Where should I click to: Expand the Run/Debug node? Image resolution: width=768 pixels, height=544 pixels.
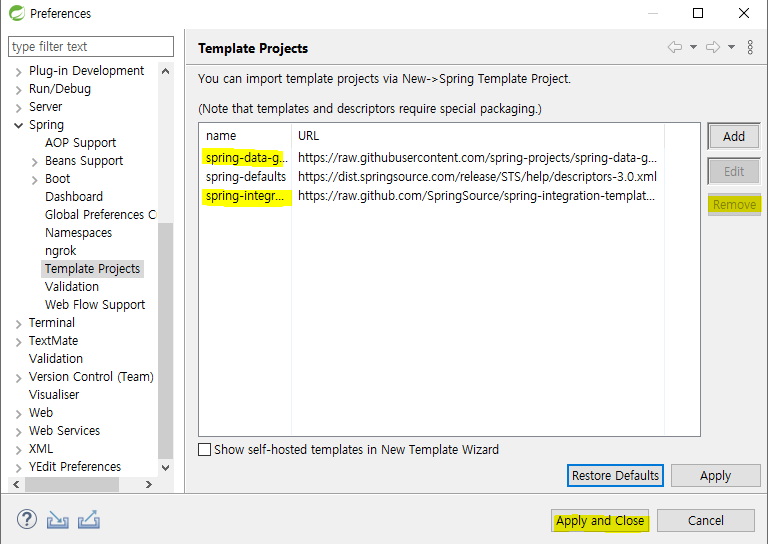pos(19,90)
